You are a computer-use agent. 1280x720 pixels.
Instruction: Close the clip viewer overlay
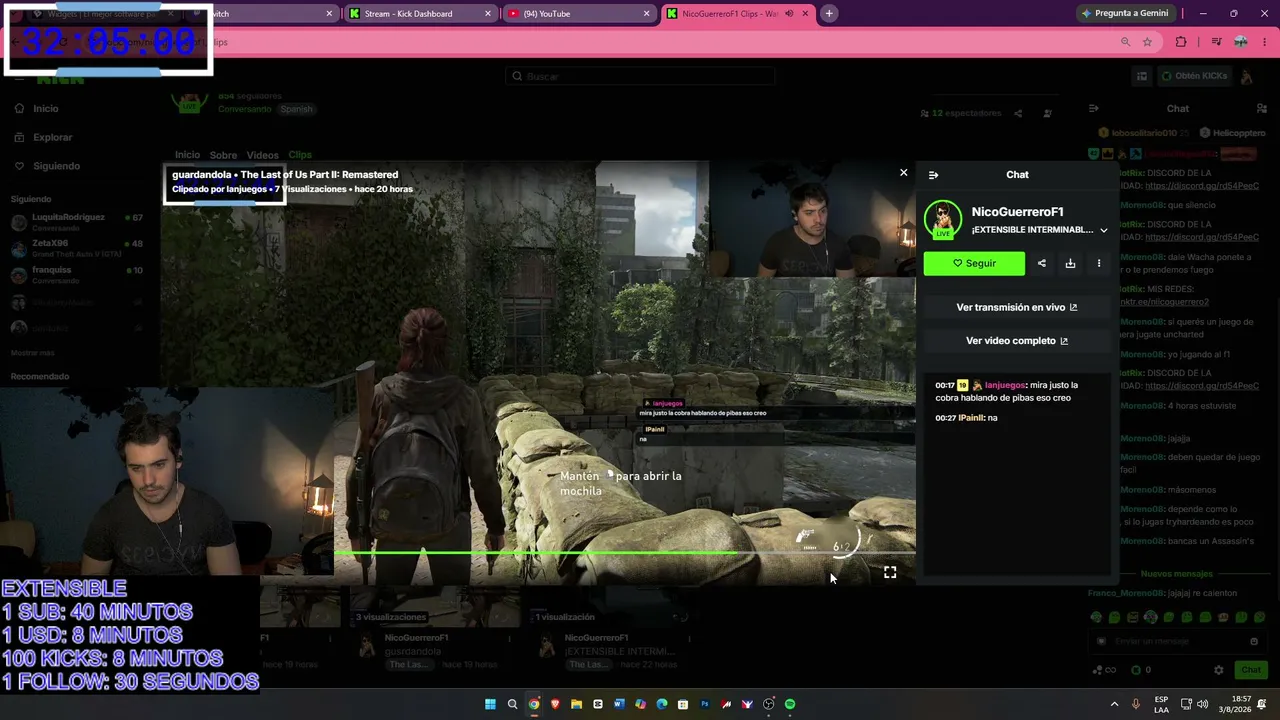904,173
